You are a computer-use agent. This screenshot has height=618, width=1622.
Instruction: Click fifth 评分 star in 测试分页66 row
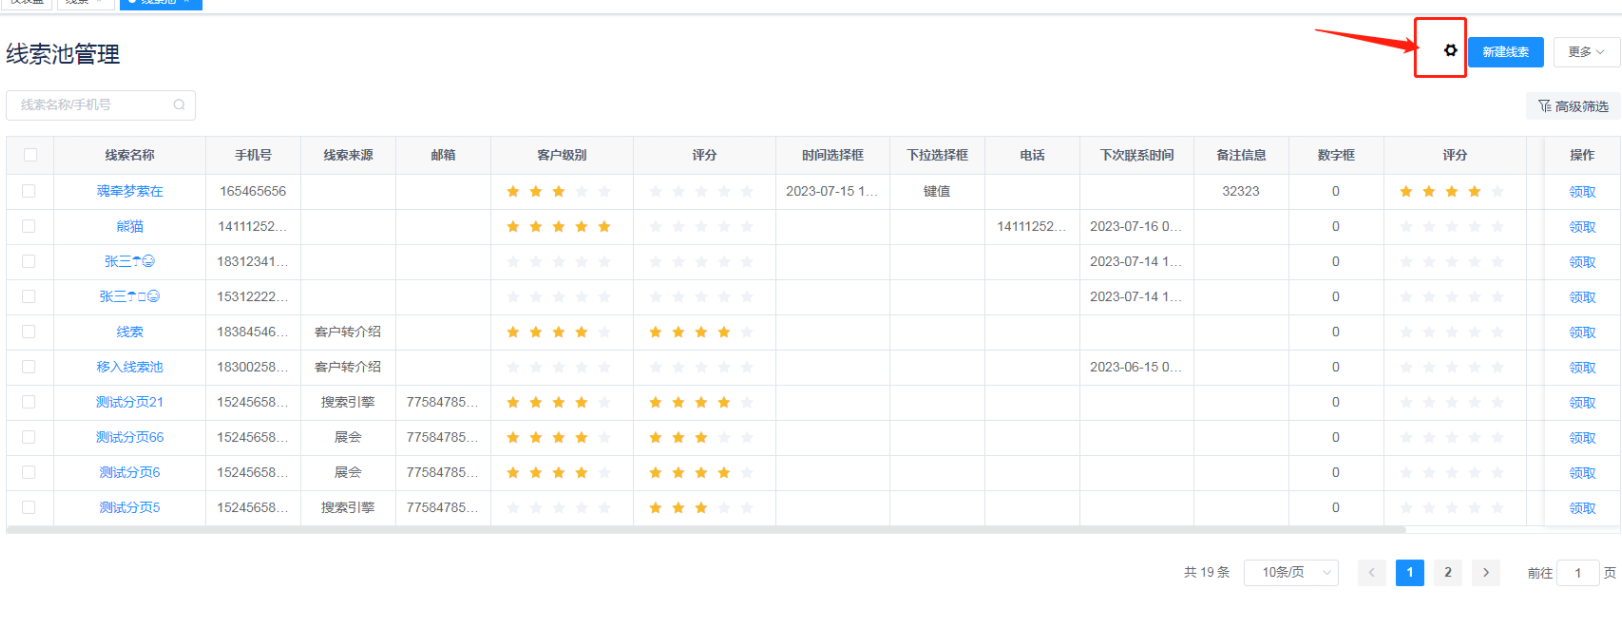[747, 438]
